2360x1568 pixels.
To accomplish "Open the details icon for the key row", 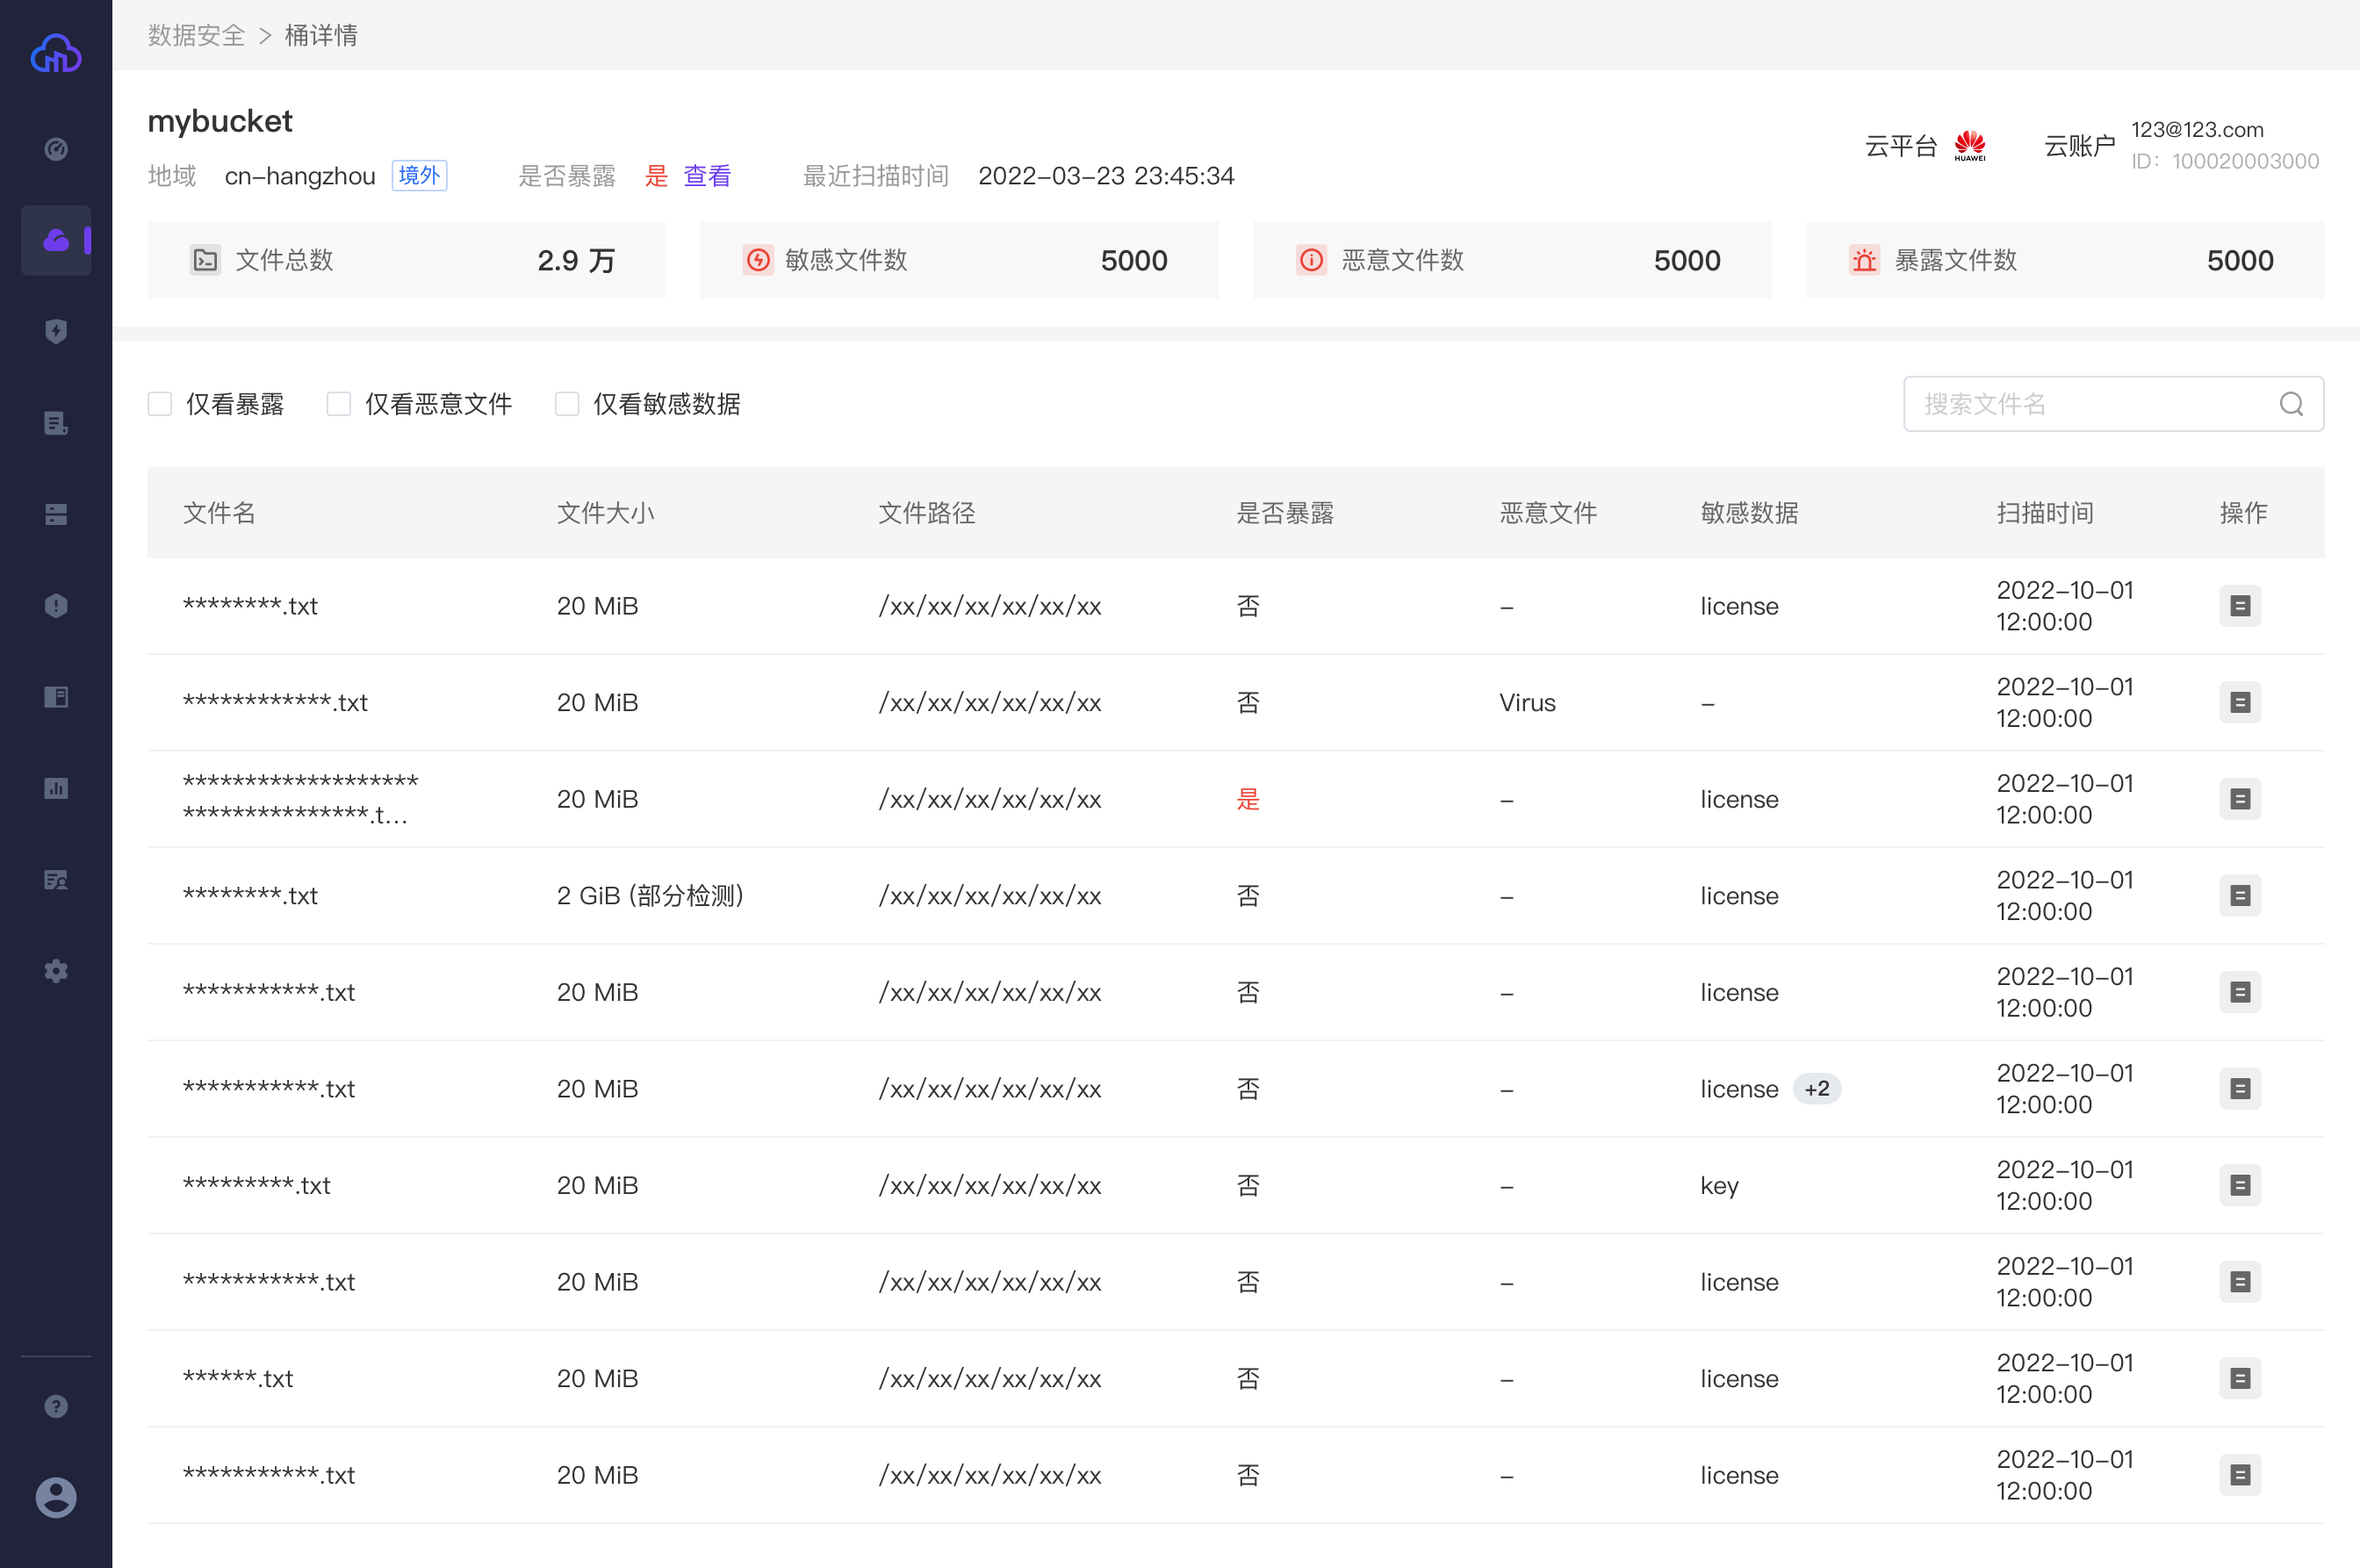I will click(2239, 1185).
